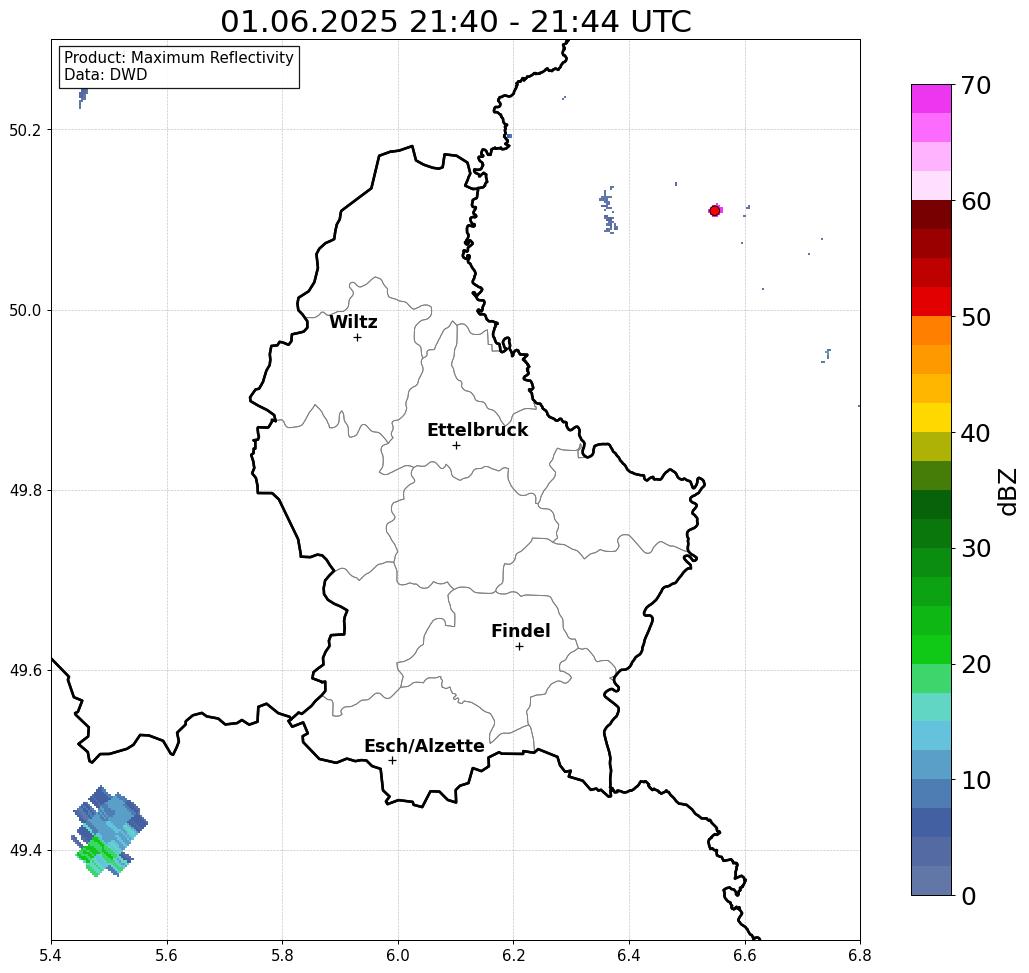This screenshot has width=1029, height=973.
Task: Click the 49.8 latitude tick label
Action: 25,490
